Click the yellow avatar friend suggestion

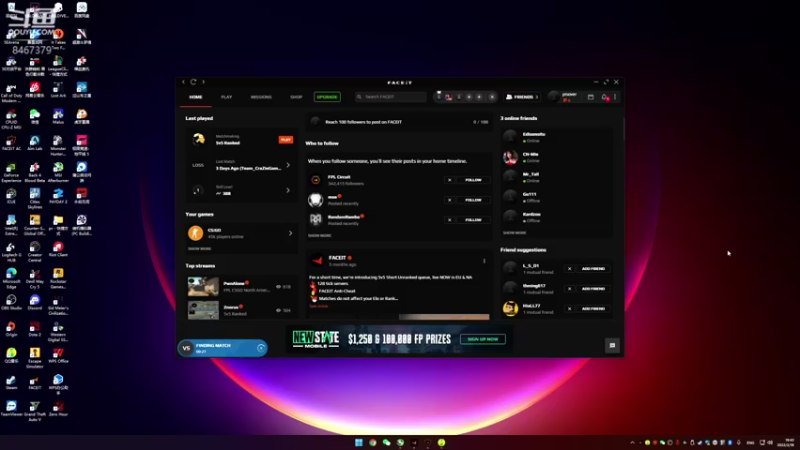click(x=510, y=309)
